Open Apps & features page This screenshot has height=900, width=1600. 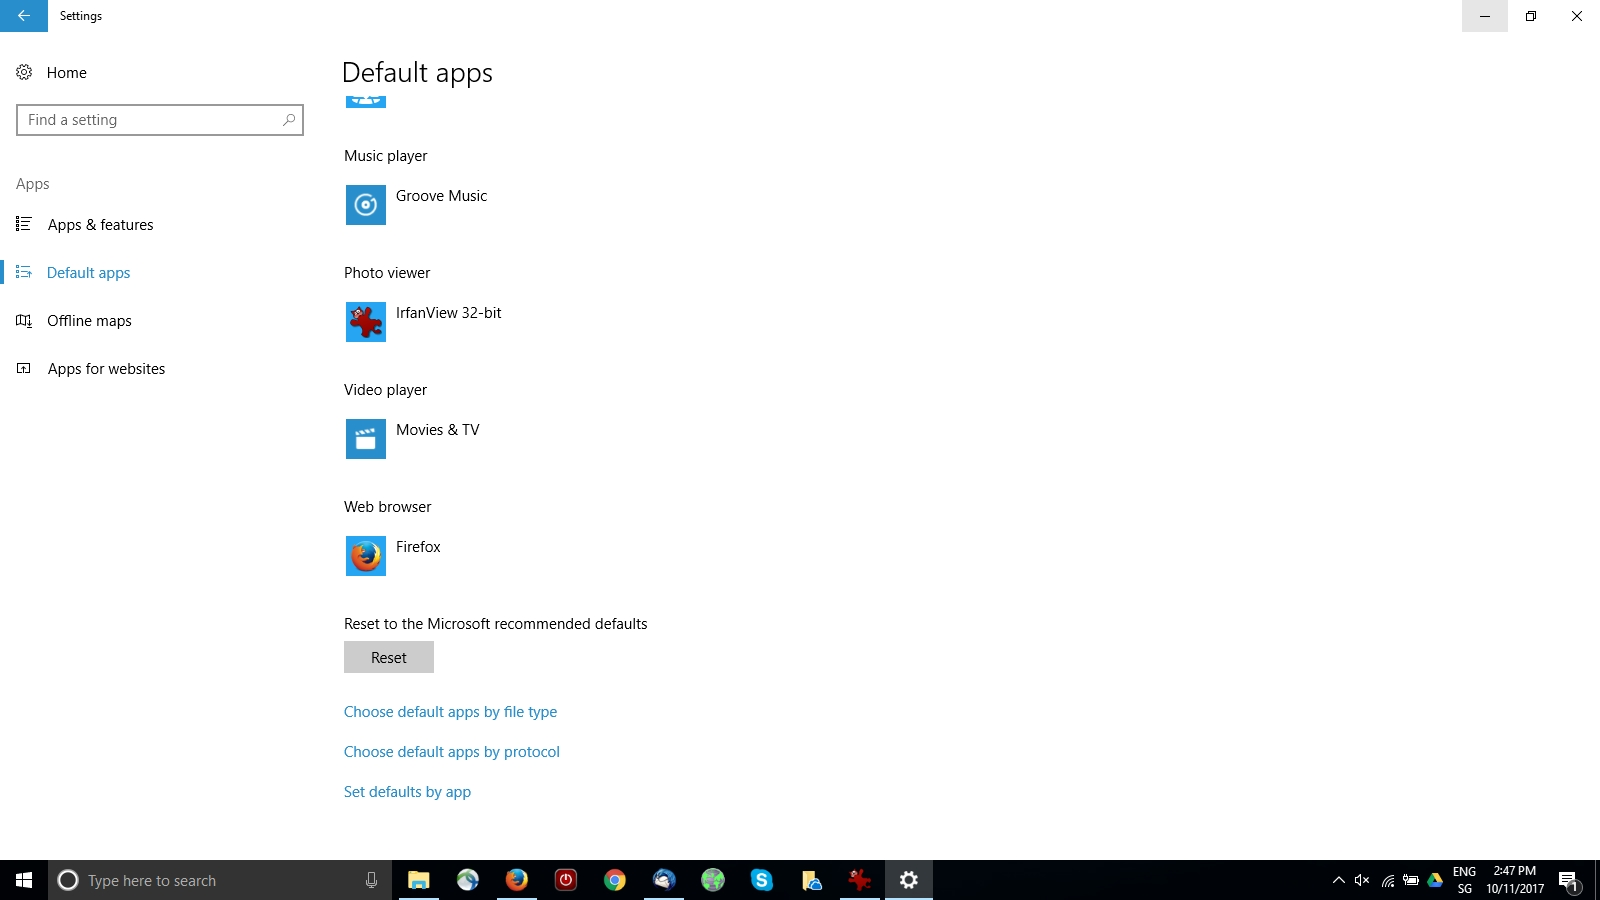[85, 225]
